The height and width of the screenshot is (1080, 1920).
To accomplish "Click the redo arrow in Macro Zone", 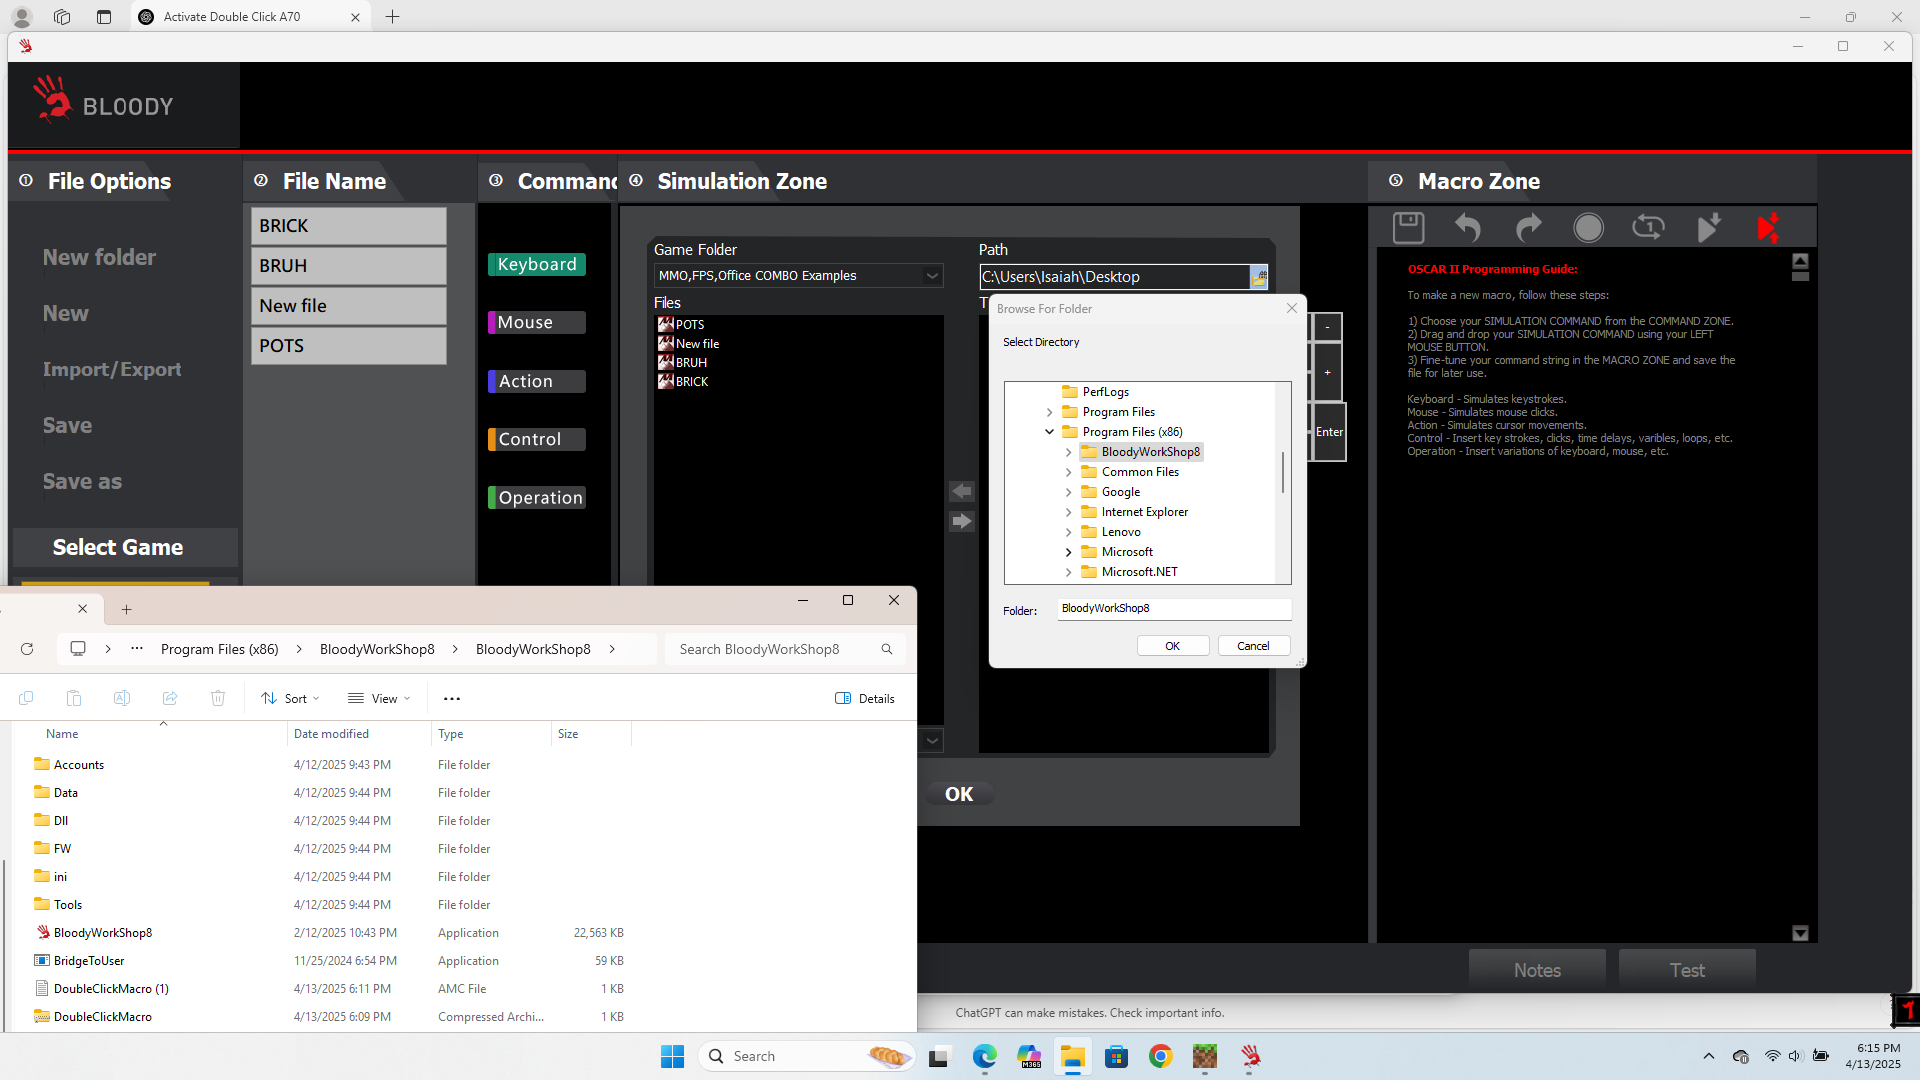I will (x=1528, y=228).
